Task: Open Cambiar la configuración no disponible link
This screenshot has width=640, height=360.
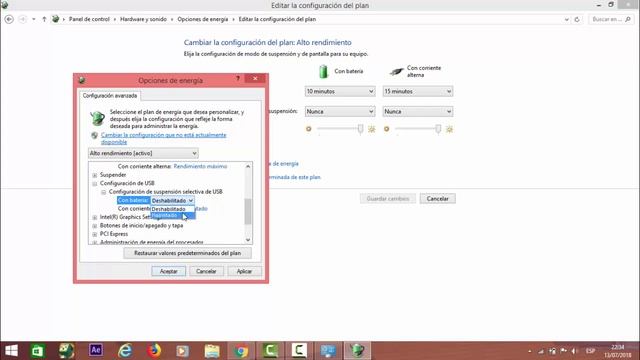Action: click(x=163, y=138)
